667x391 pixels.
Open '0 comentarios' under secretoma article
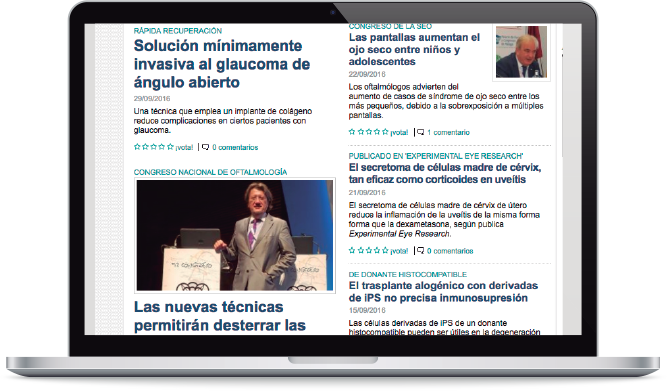450,251
